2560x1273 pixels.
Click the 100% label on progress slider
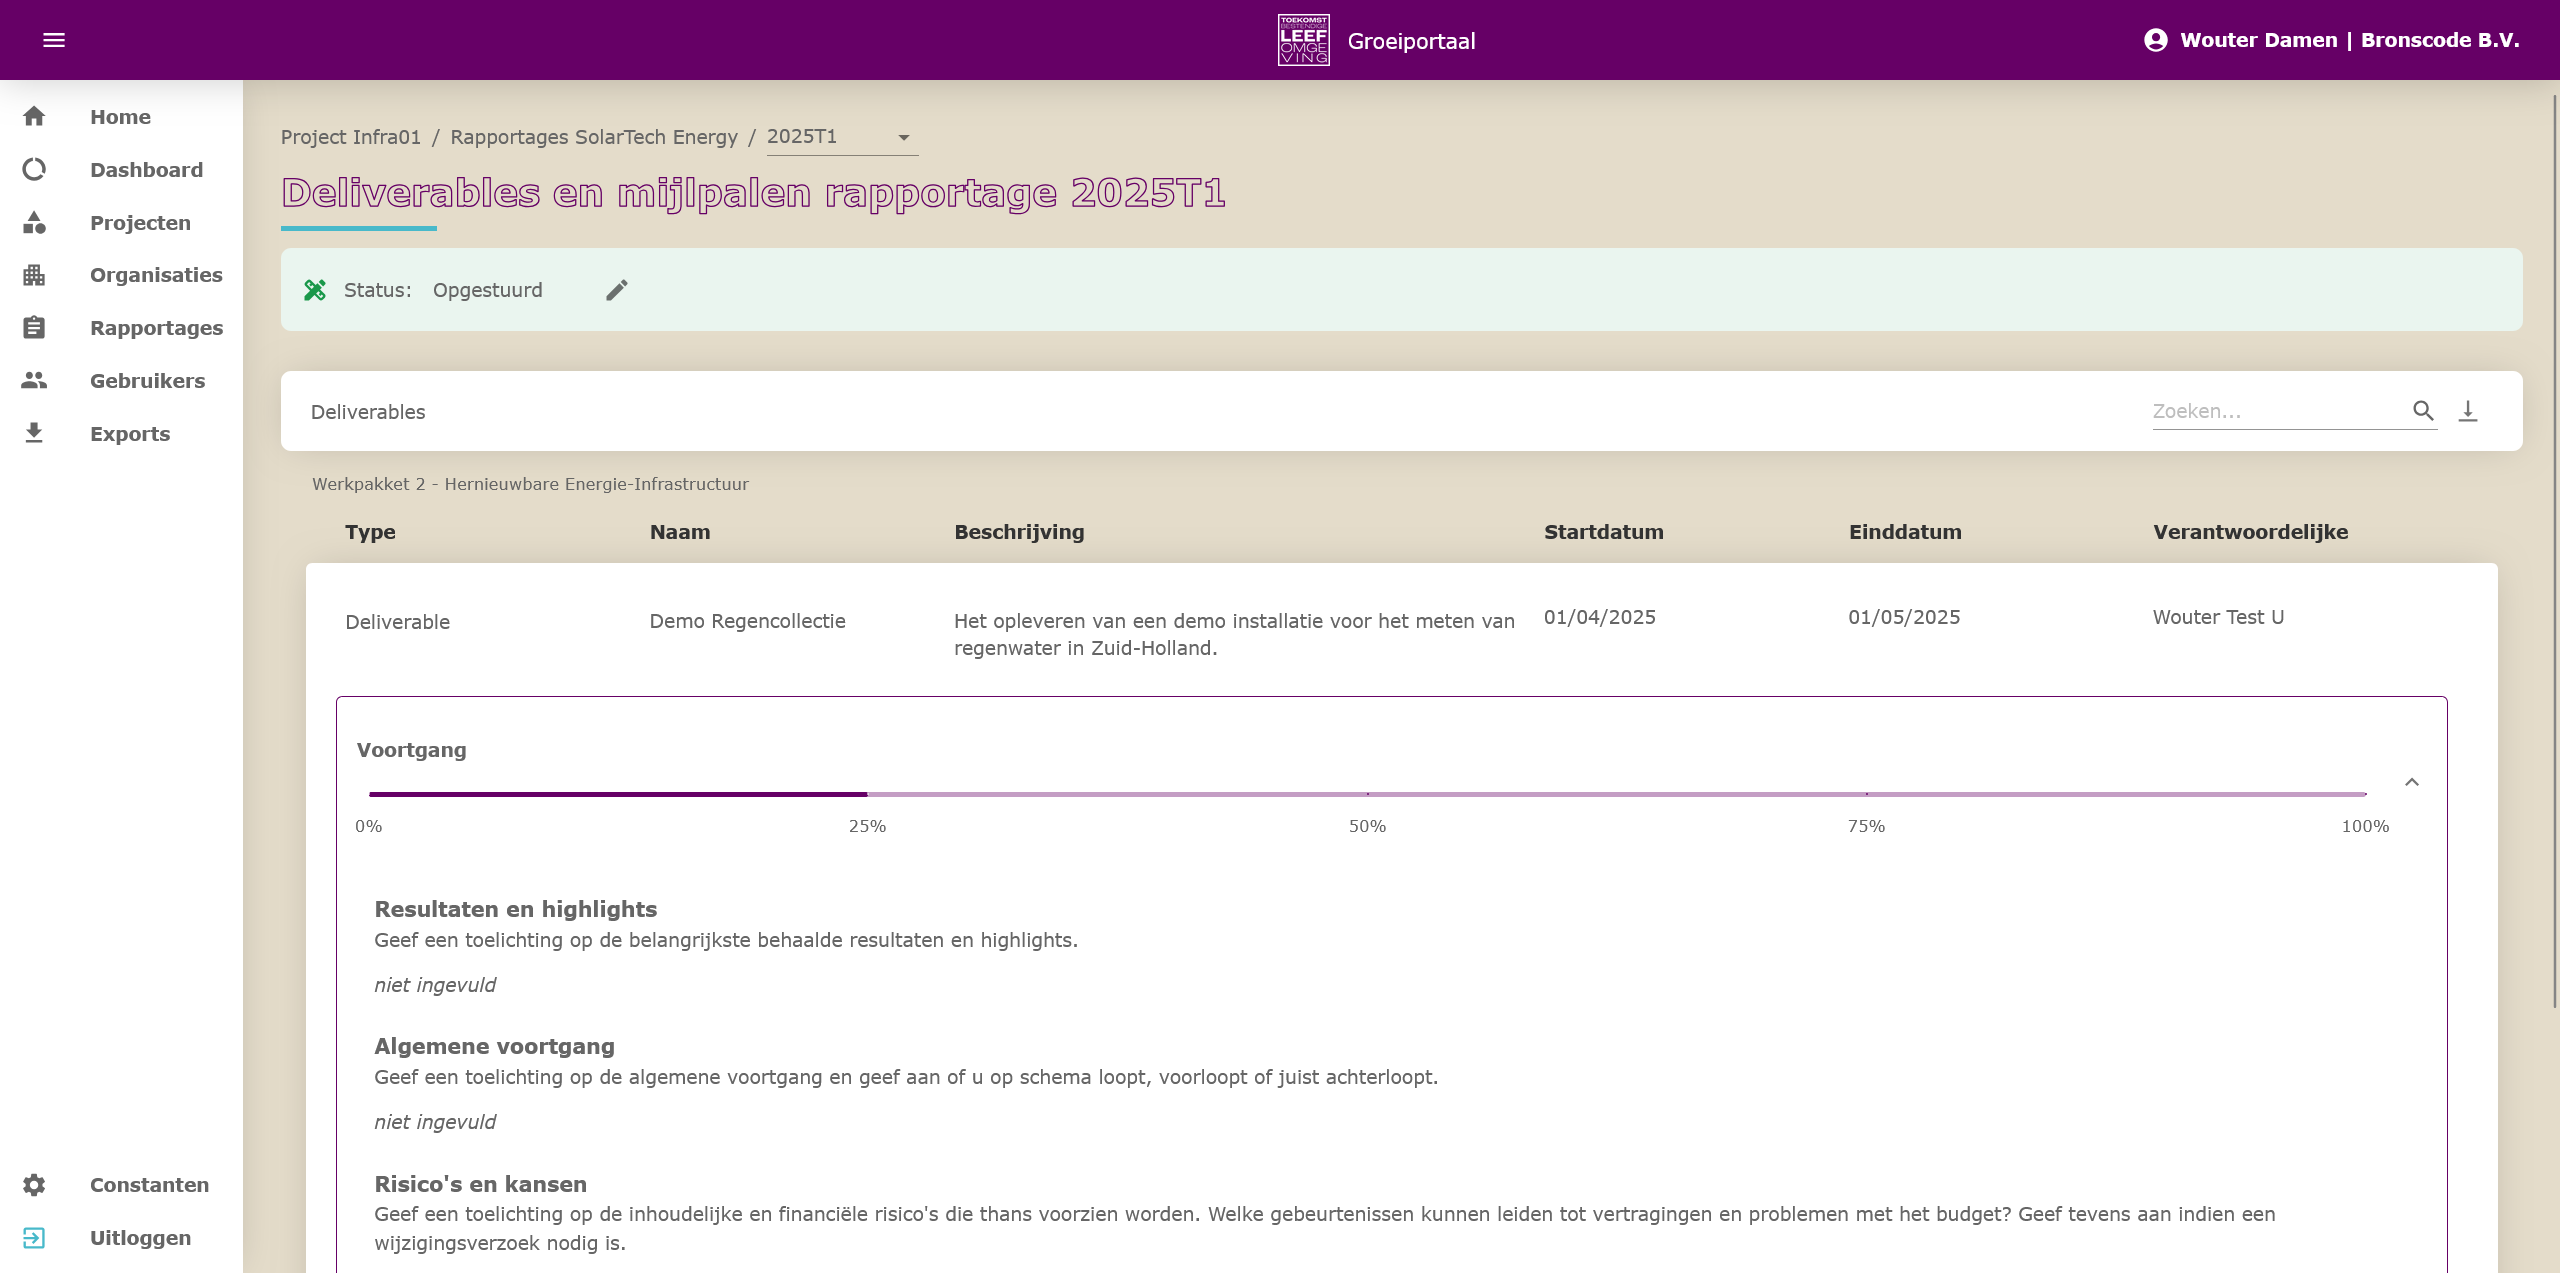click(x=2365, y=826)
